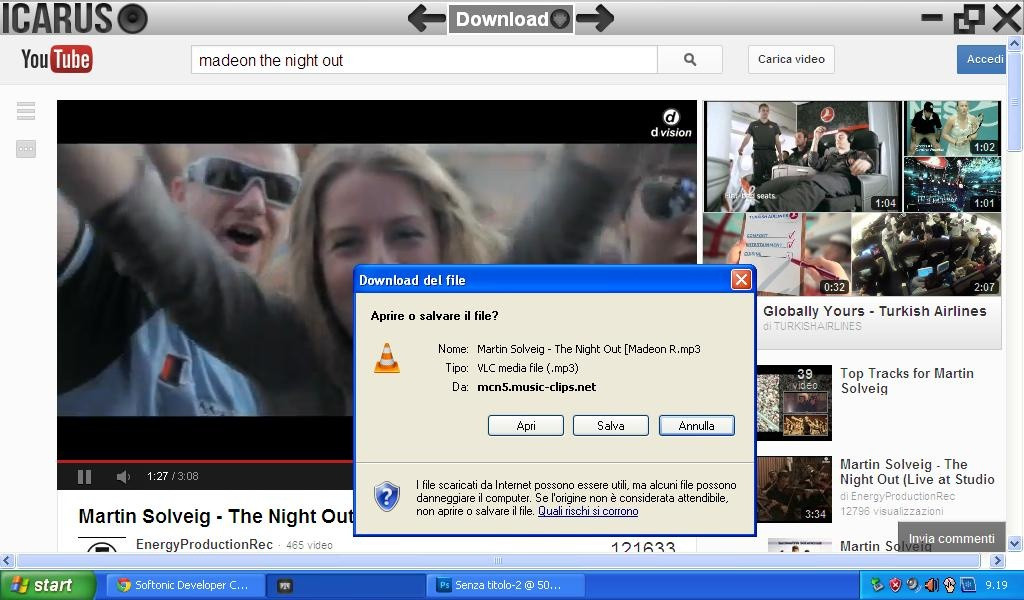Viewport: 1024px width, 600px height.
Task: Click the vertical scrollbar down arrow
Action: 1014,543
